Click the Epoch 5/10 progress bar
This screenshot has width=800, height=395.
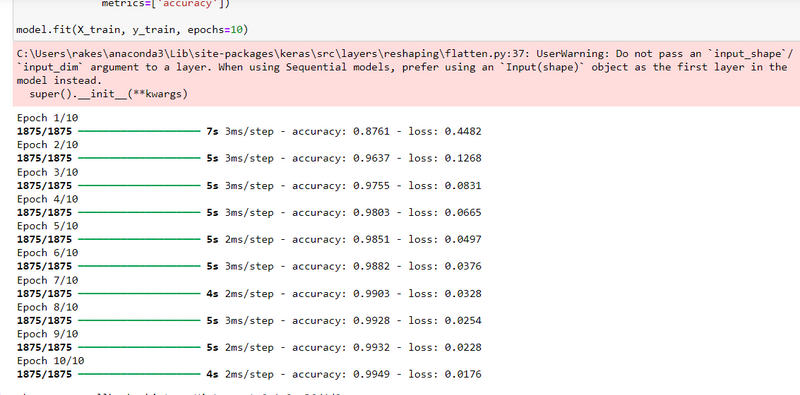point(139,239)
